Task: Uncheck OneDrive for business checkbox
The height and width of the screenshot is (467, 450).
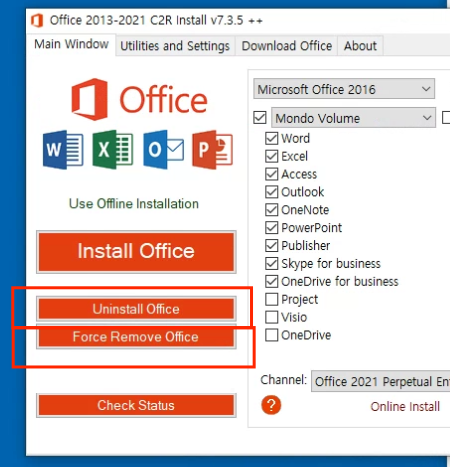Action: [272, 281]
